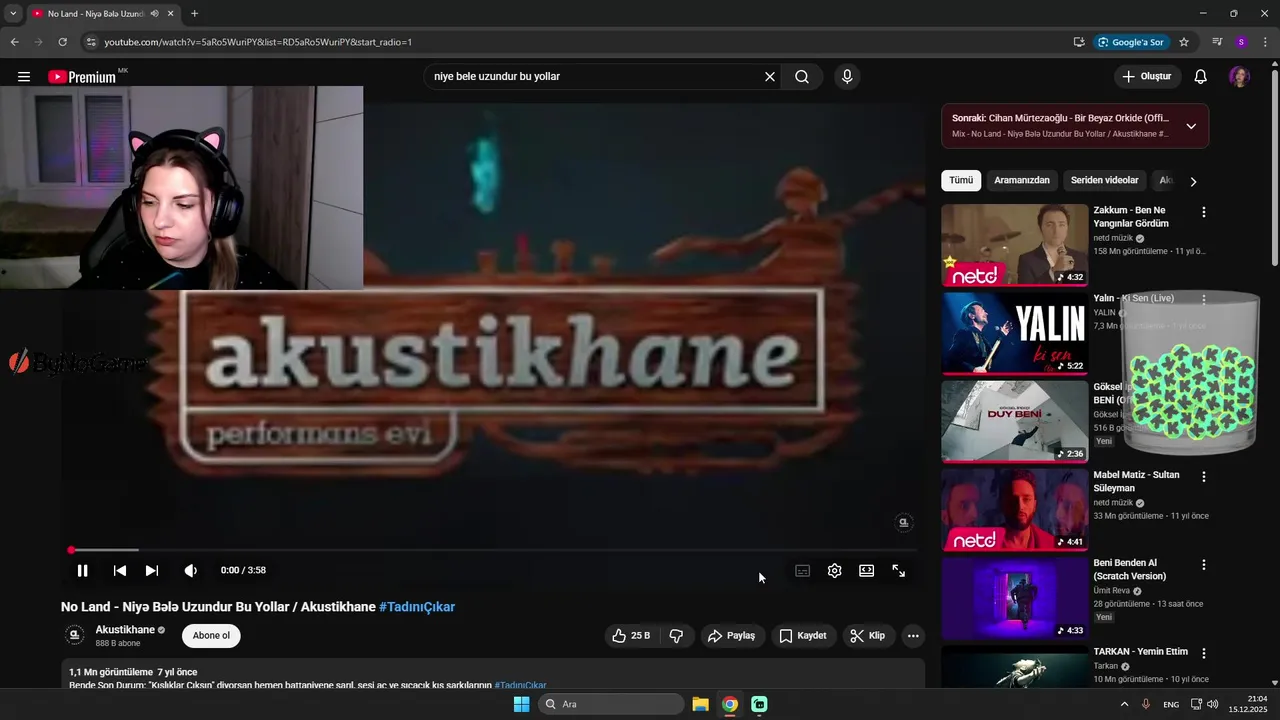
Task: Subscribe with Abone ol button
Action: pos(211,636)
